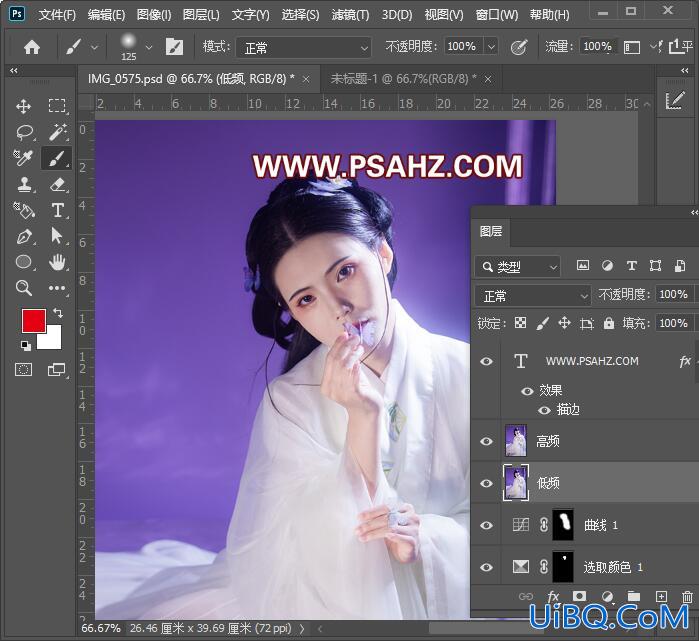This screenshot has height=641, width=699.
Task: Lock layer position
Action: click(x=564, y=323)
